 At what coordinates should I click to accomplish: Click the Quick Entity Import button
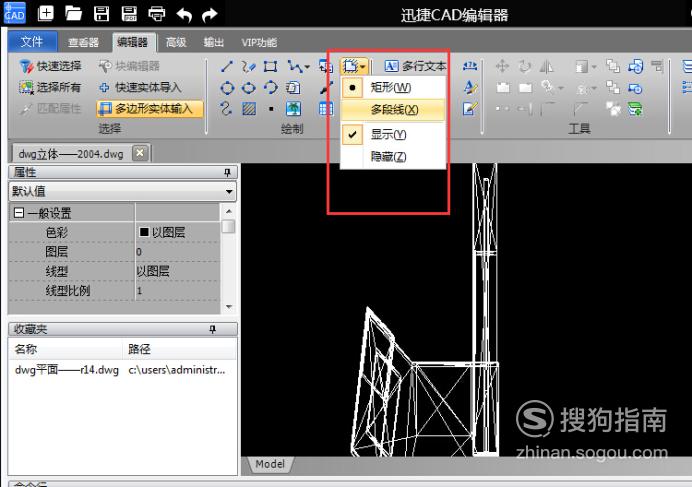point(140,87)
